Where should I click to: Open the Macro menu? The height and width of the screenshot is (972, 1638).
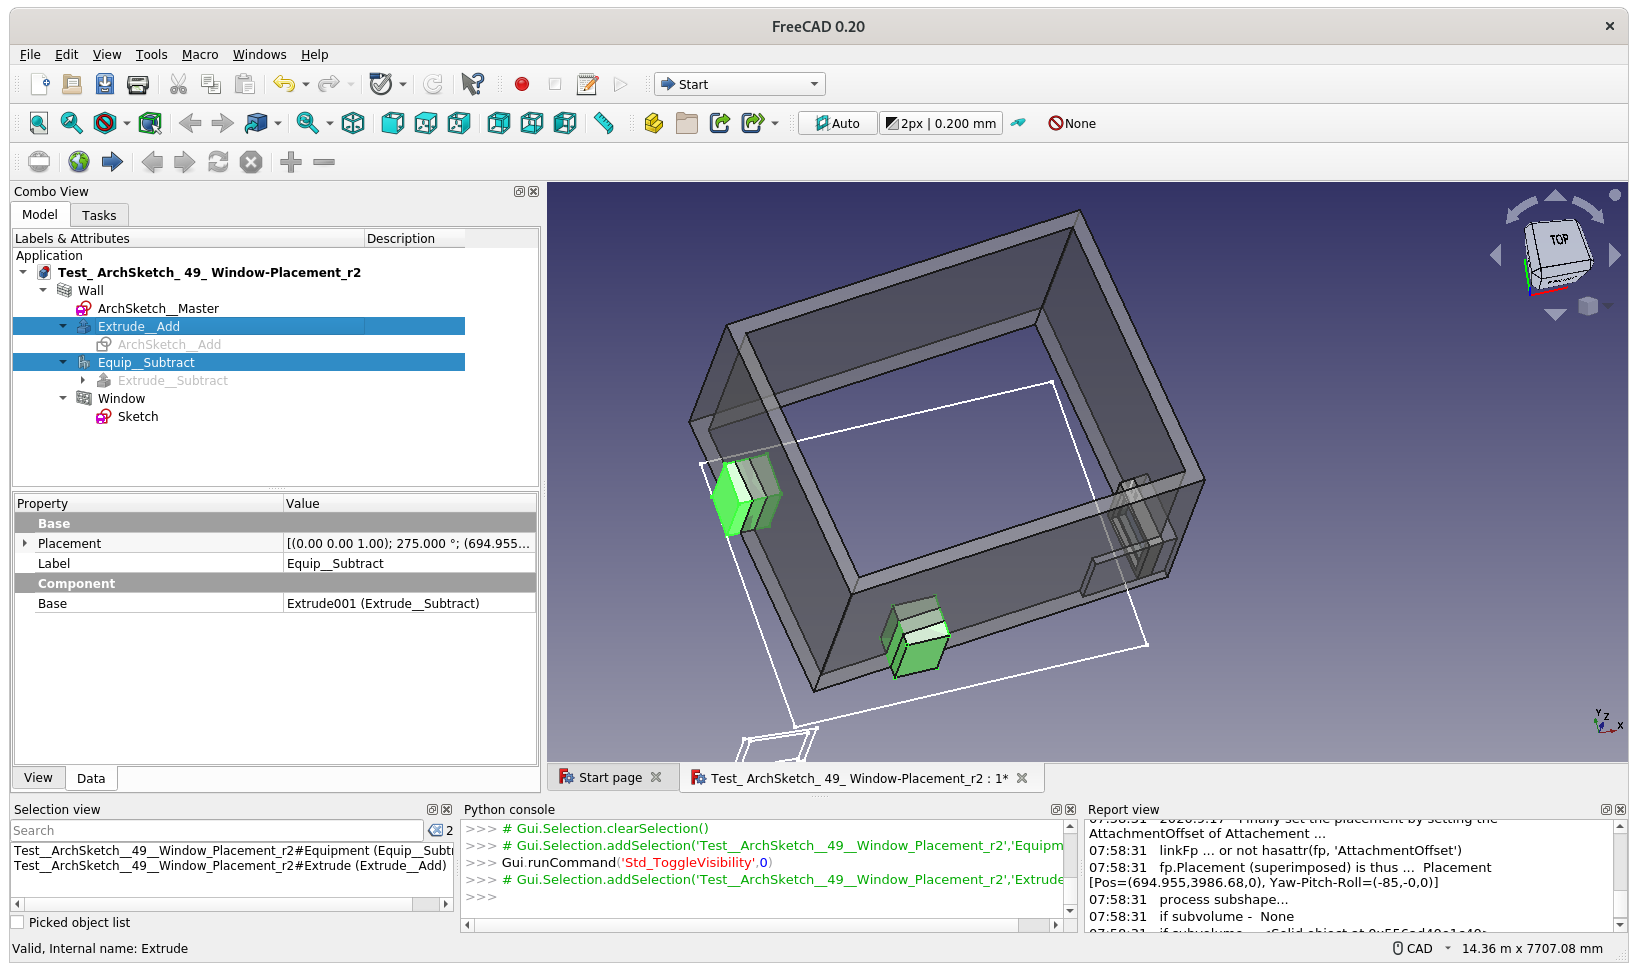tap(199, 55)
